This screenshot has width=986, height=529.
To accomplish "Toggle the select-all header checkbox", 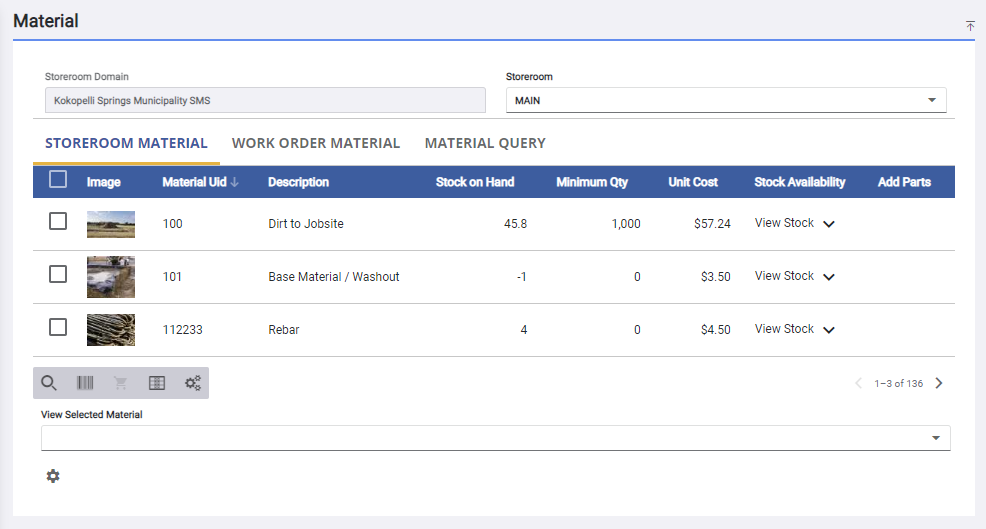I will click(x=58, y=180).
